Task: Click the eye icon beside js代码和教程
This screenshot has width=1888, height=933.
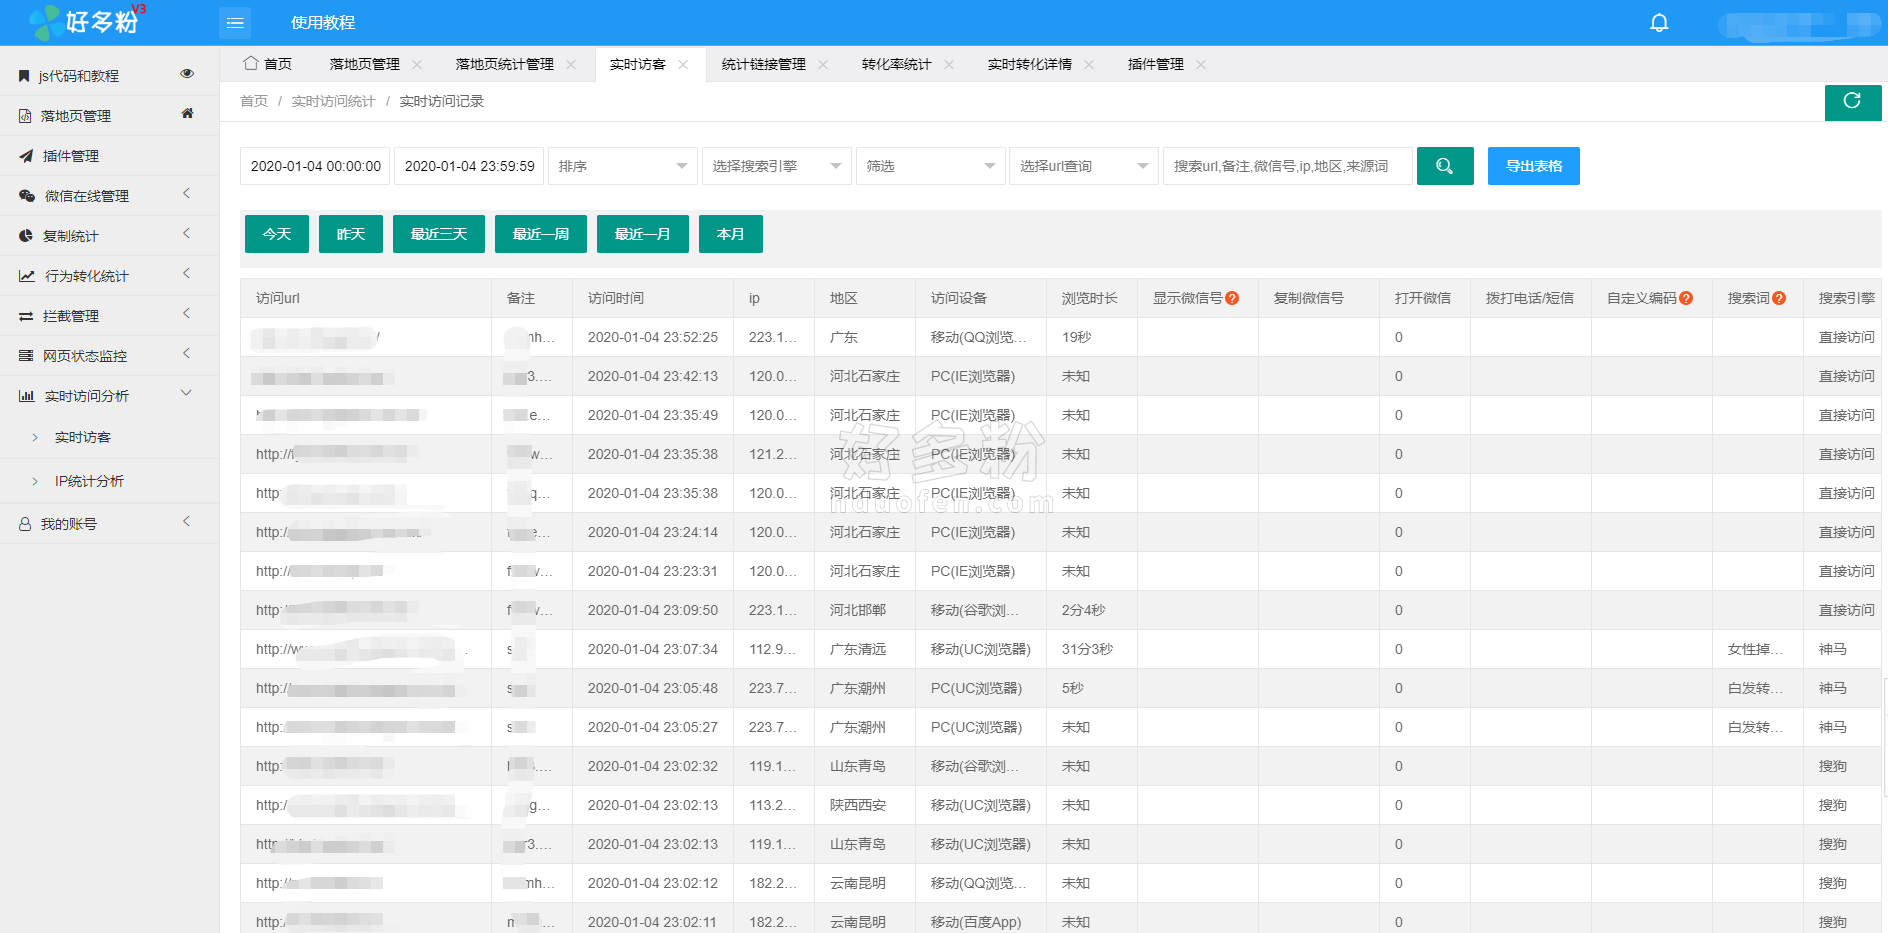Action: (x=187, y=74)
